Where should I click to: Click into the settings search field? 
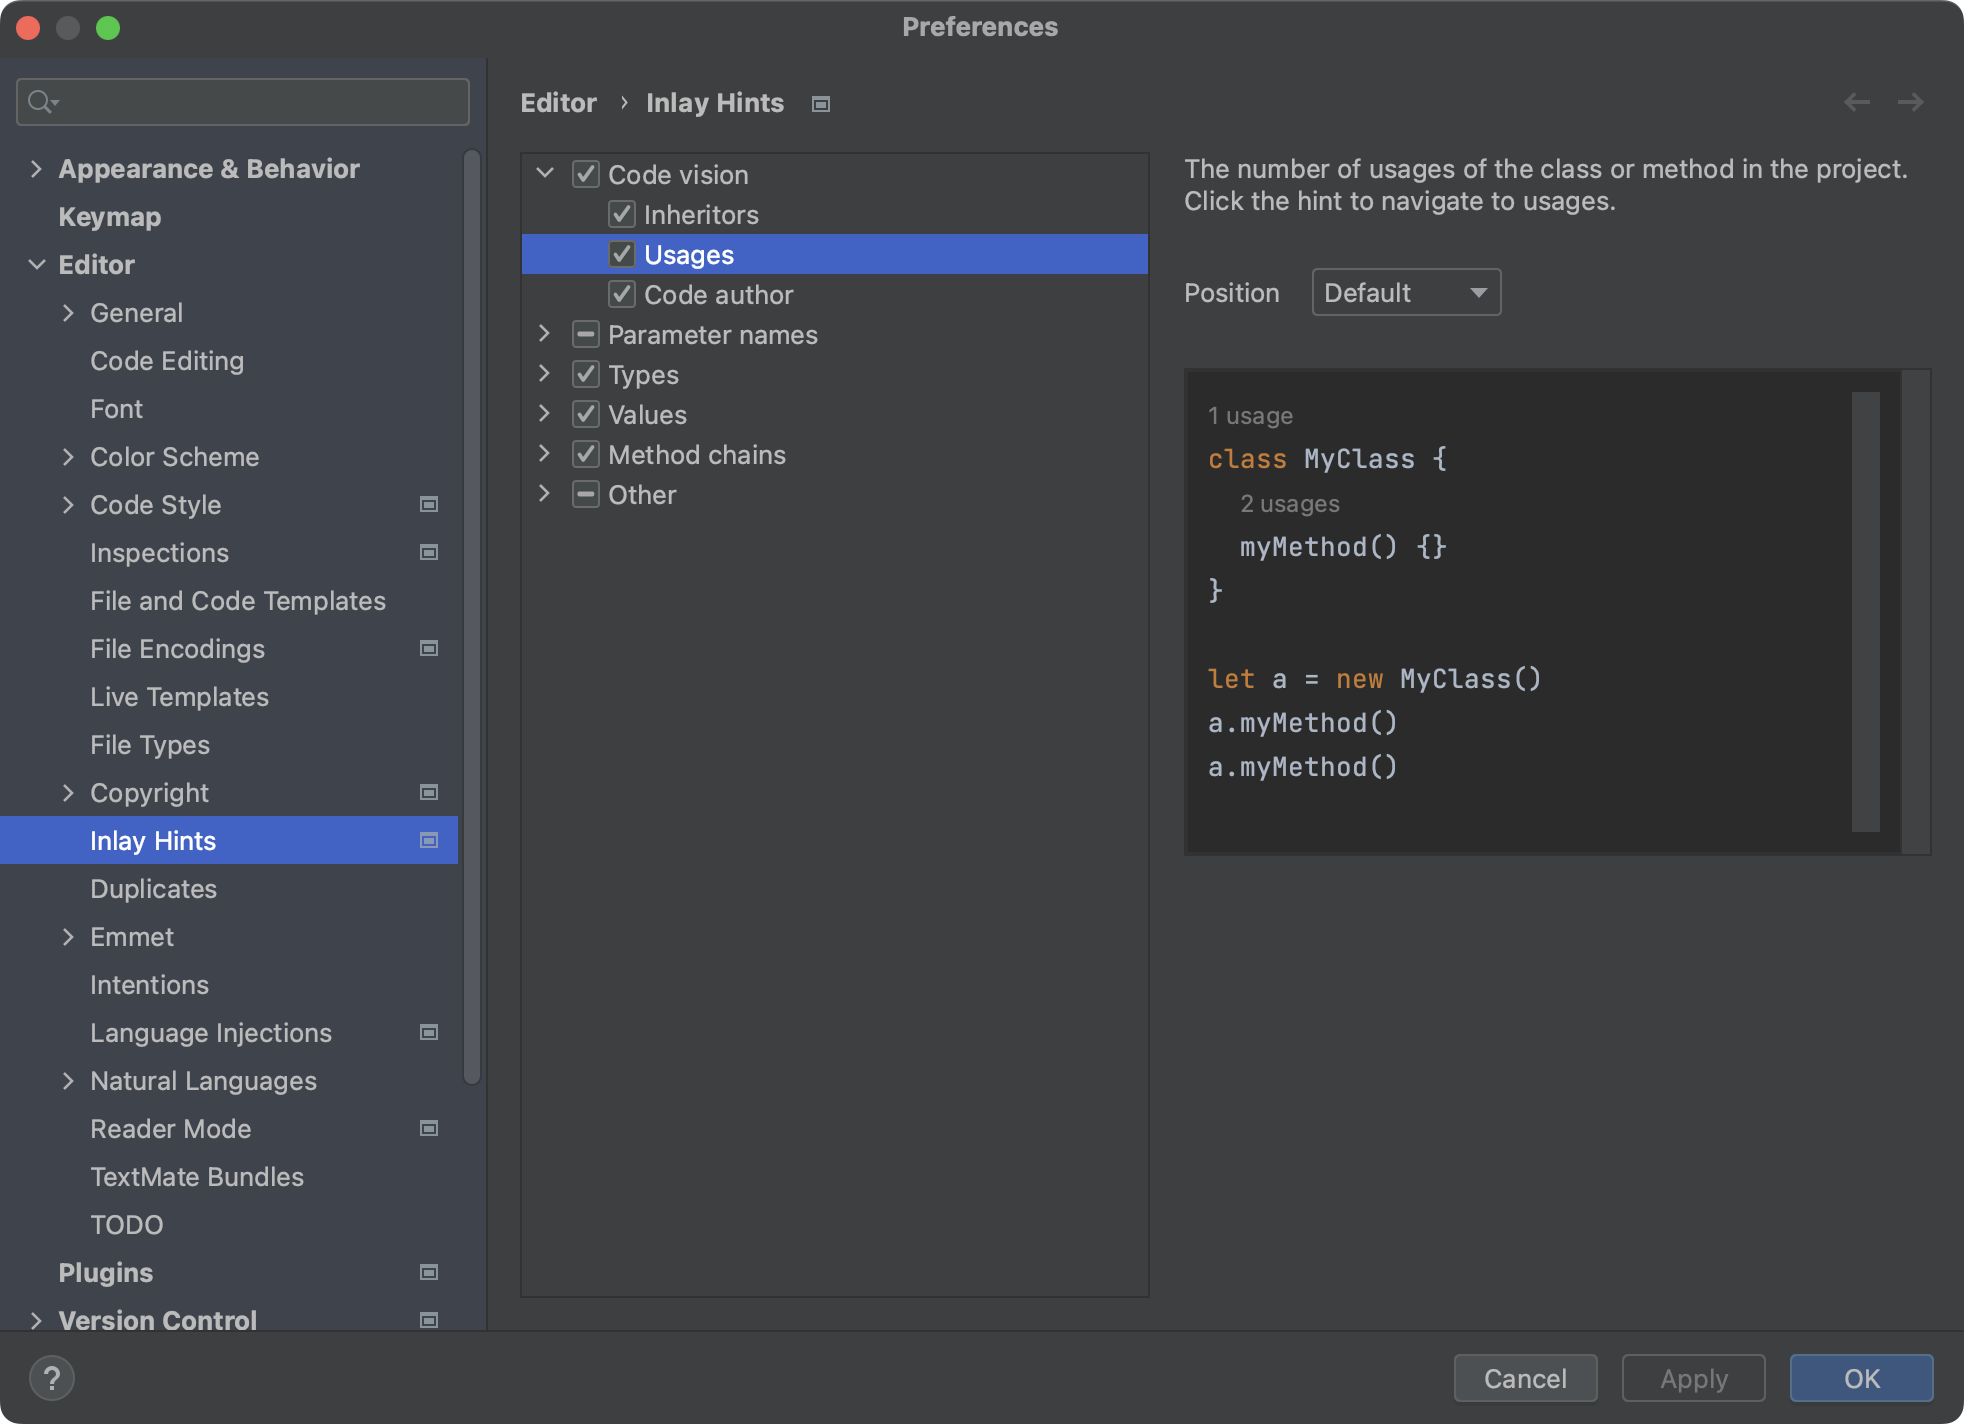click(x=260, y=102)
